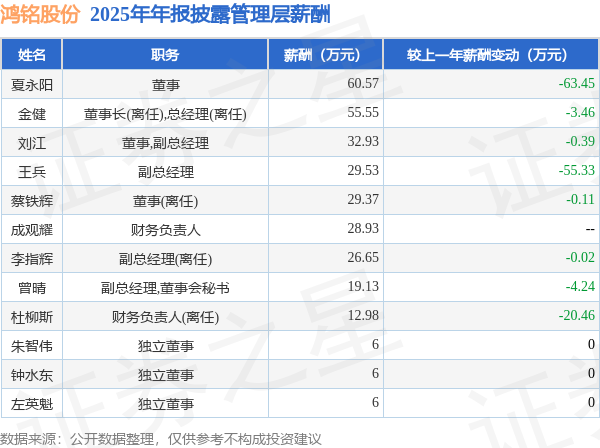Screen dimensions: 600x448
Task: Click 副总经理(离任) position cell
Action: click(x=165, y=259)
